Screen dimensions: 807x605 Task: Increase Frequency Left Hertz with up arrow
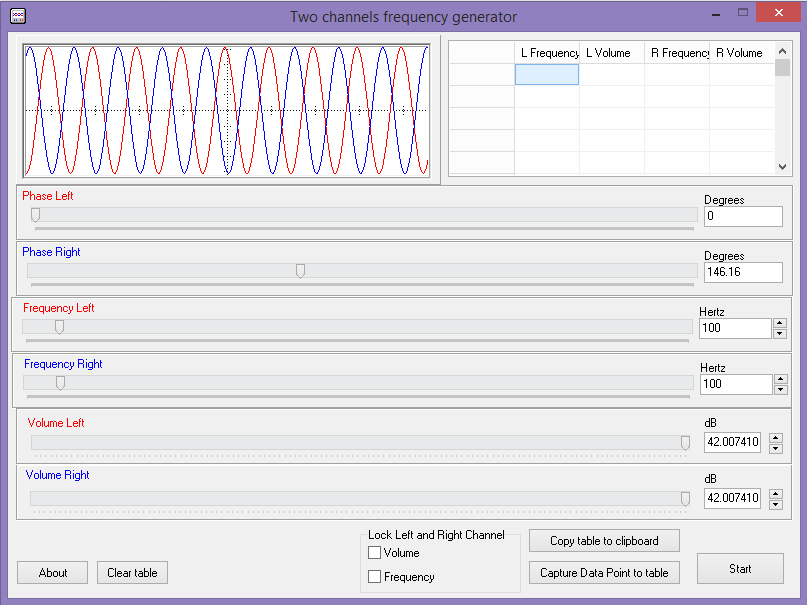point(780,323)
